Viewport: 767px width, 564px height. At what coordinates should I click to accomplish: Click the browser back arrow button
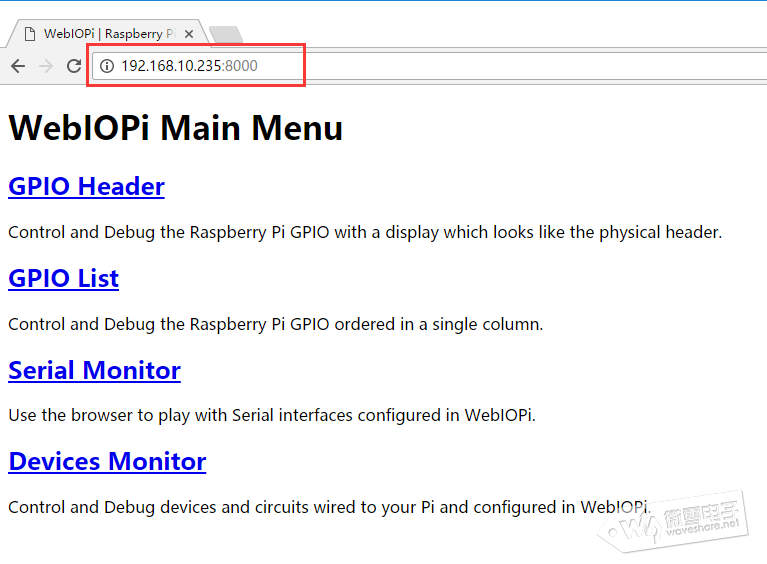tap(17, 66)
